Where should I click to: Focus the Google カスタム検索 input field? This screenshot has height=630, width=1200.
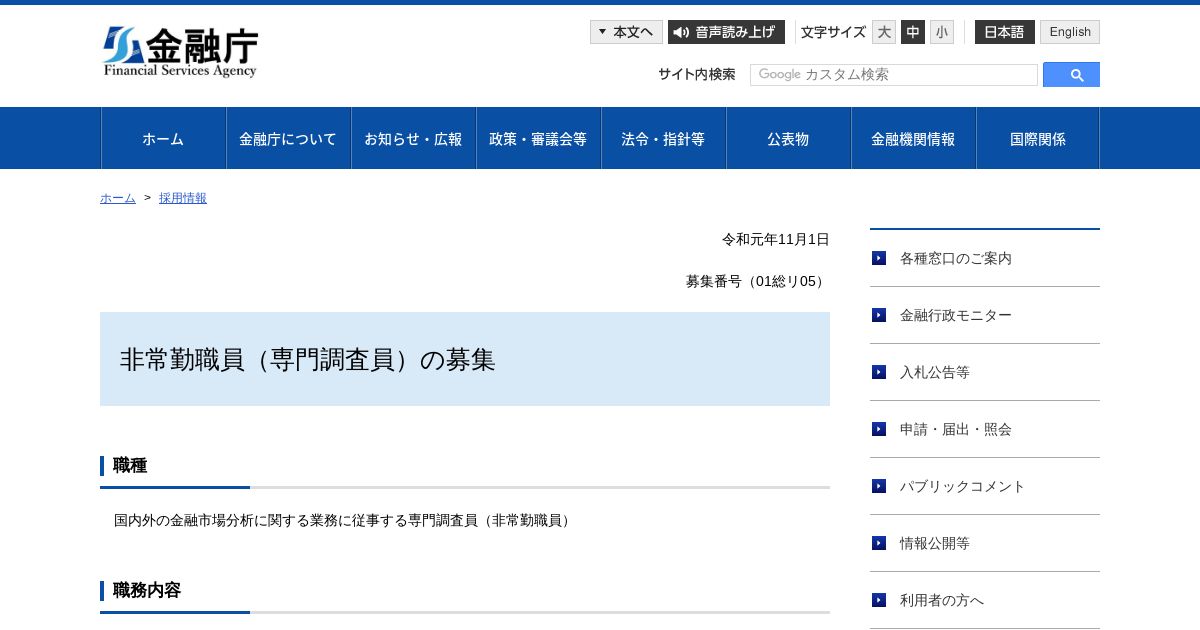(894, 75)
